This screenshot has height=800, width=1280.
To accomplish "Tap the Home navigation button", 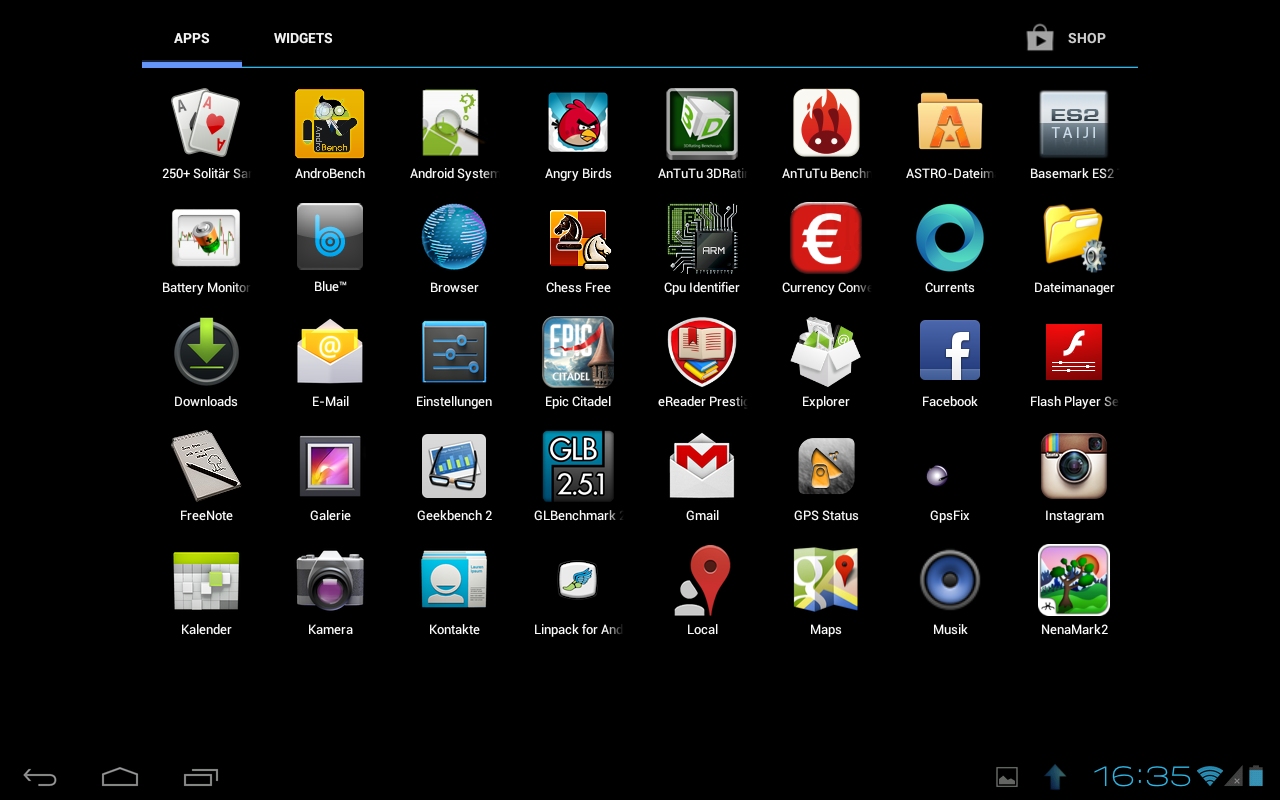I will coord(120,777).
